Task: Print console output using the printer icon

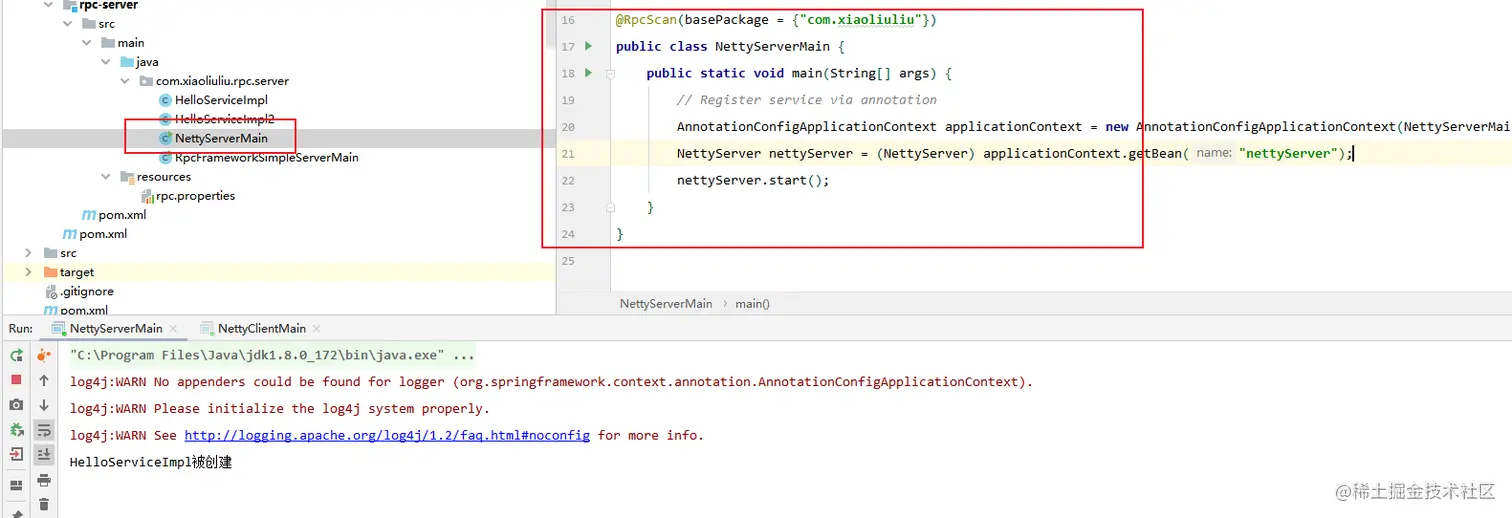Action: [x=44, y=480]
